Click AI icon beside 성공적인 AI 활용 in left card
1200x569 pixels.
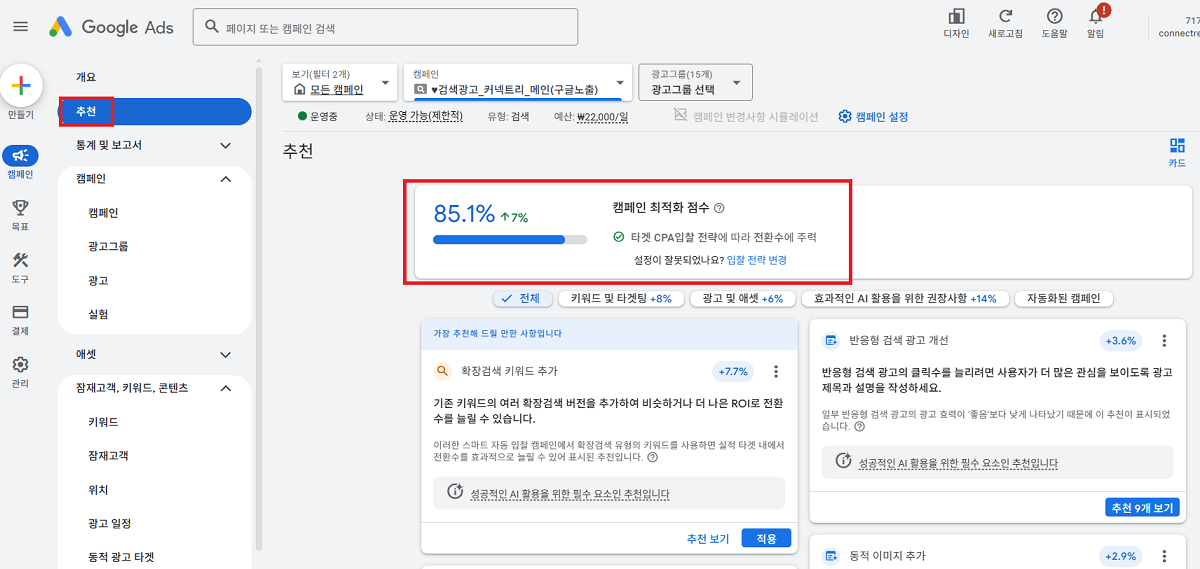[455, 492]
